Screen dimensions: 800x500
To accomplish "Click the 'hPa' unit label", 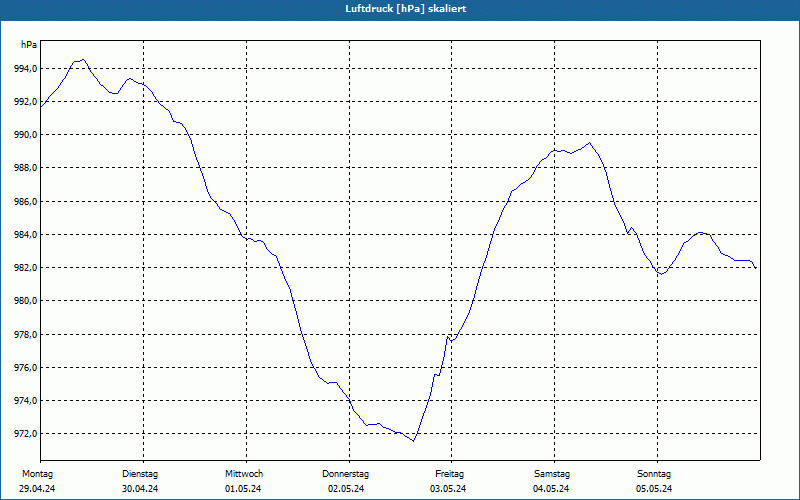I will click(x=29, y=45).
